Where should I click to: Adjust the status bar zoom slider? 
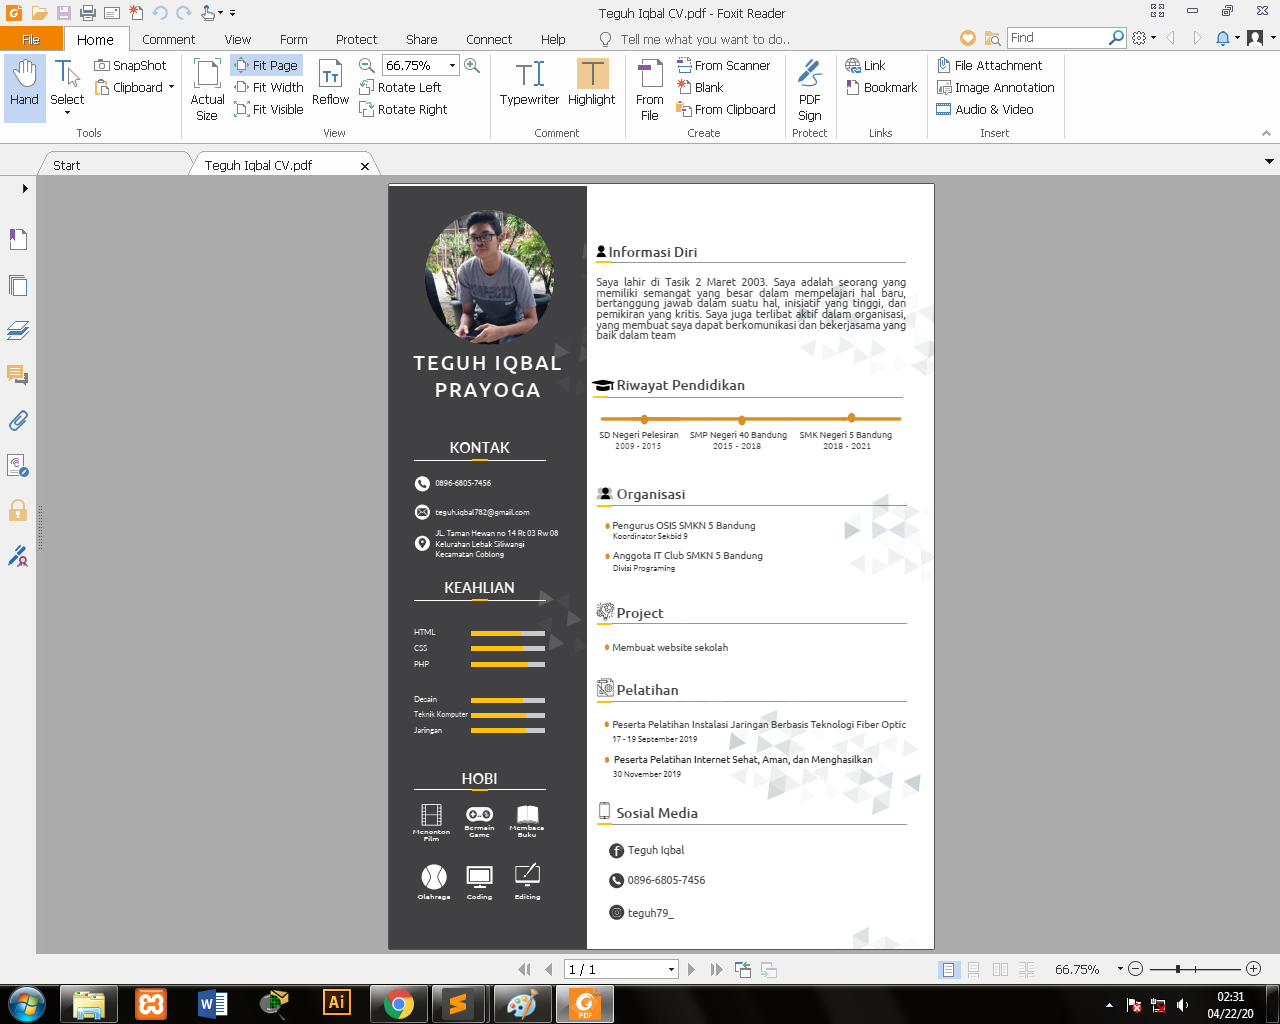tap(1178, 969)
